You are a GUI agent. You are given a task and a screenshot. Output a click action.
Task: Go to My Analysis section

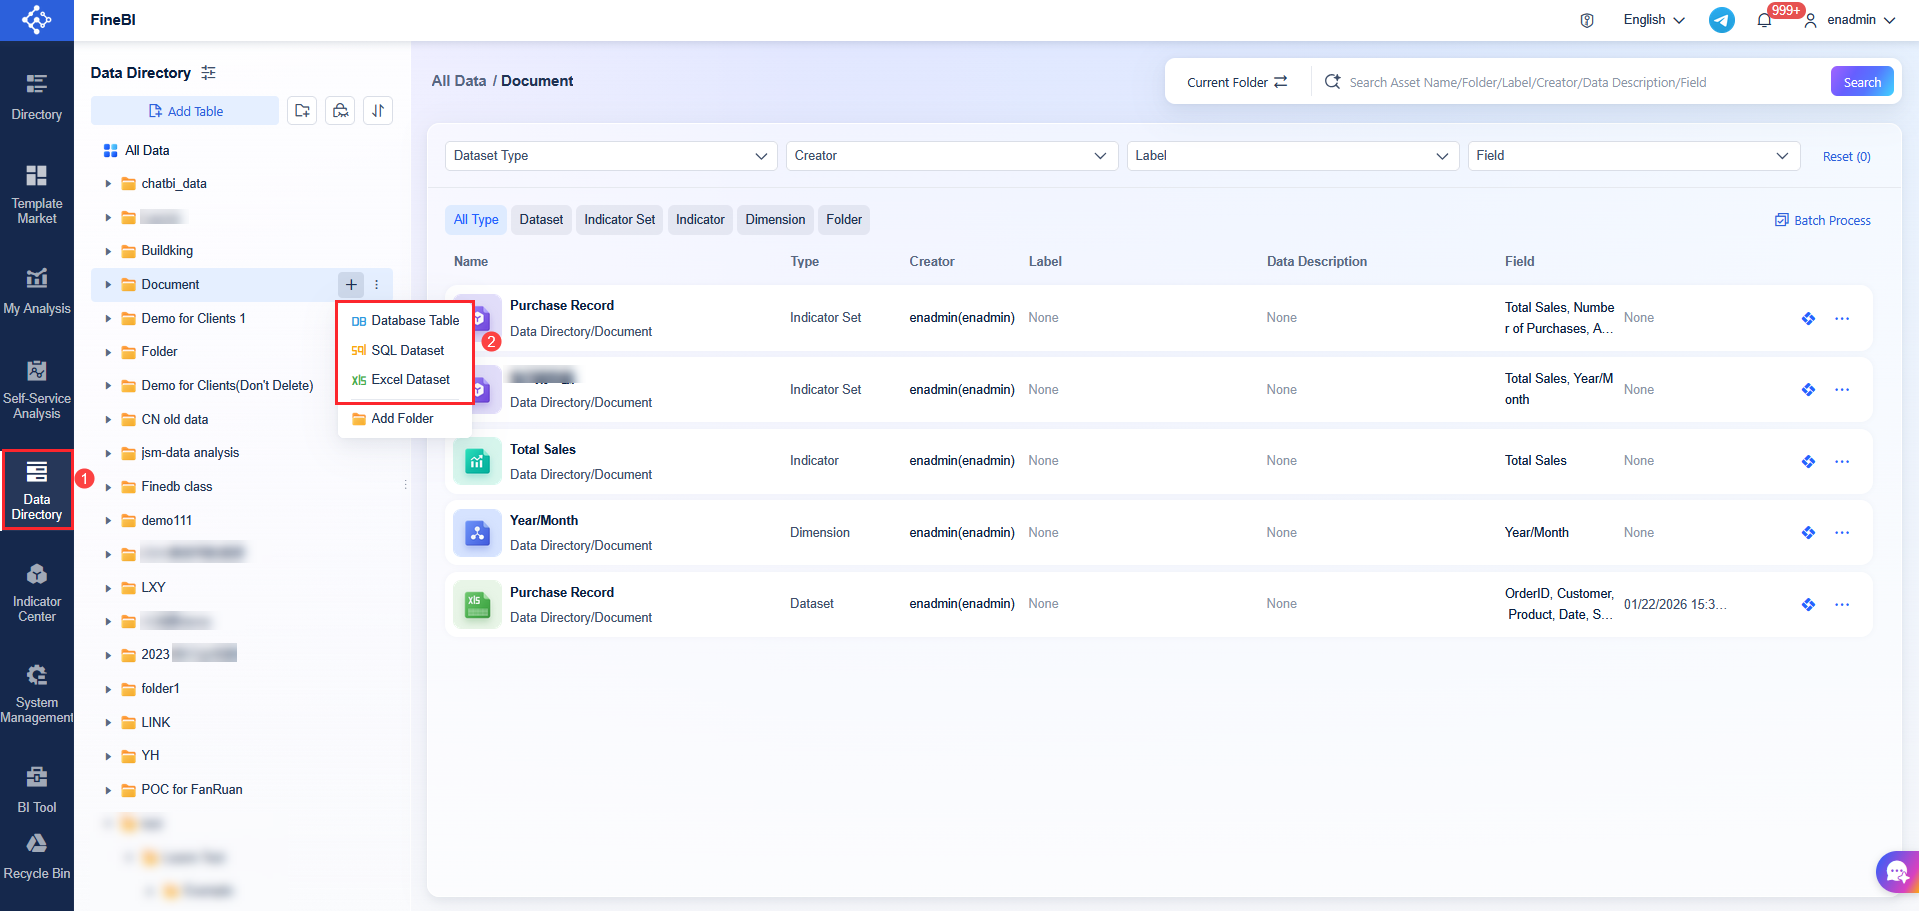tap(37, 292)
